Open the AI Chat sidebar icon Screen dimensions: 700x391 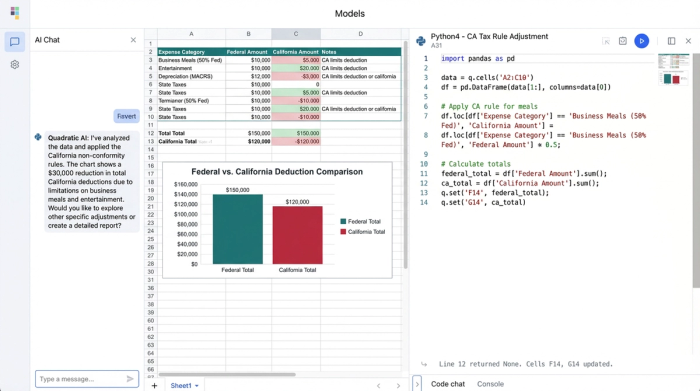(15, 42)
